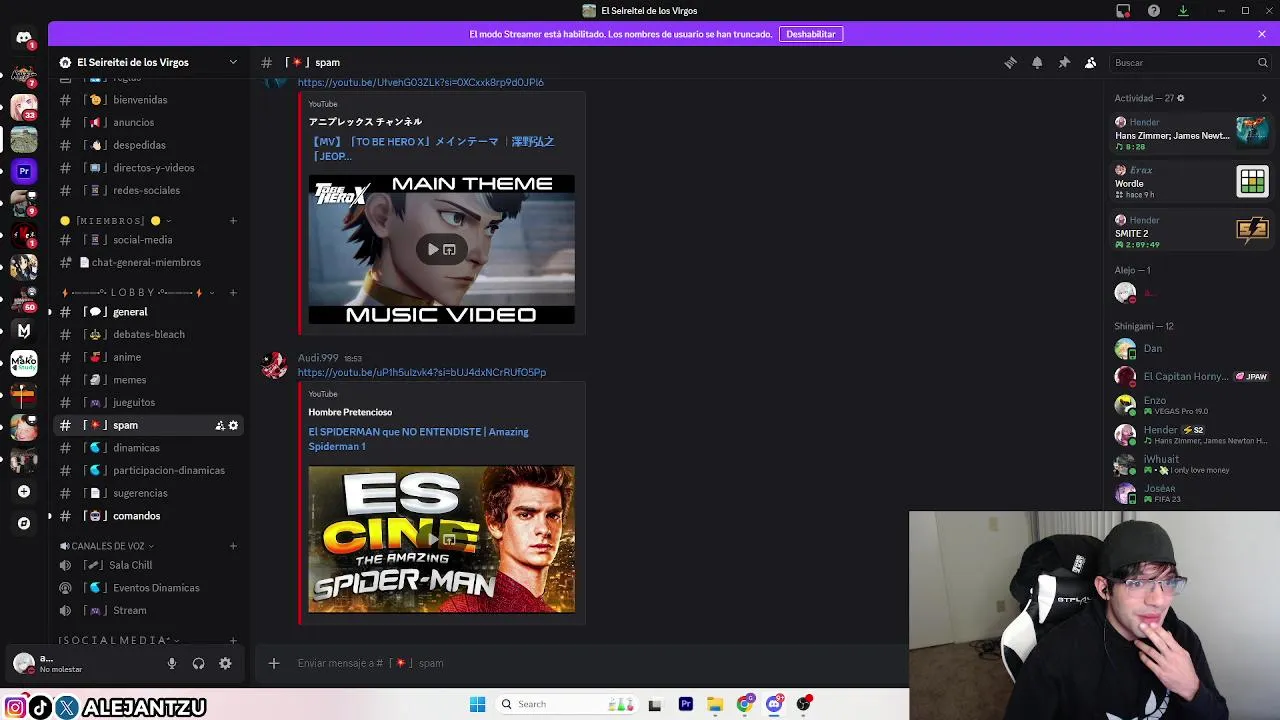Open user settings gear icon
1280x720 pixels.
pos(225,663)
